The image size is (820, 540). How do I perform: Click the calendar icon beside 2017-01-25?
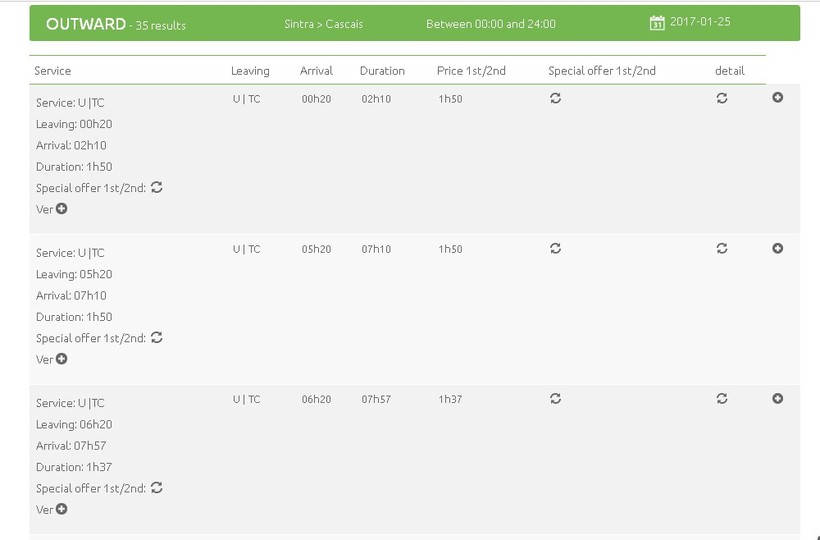657,23
